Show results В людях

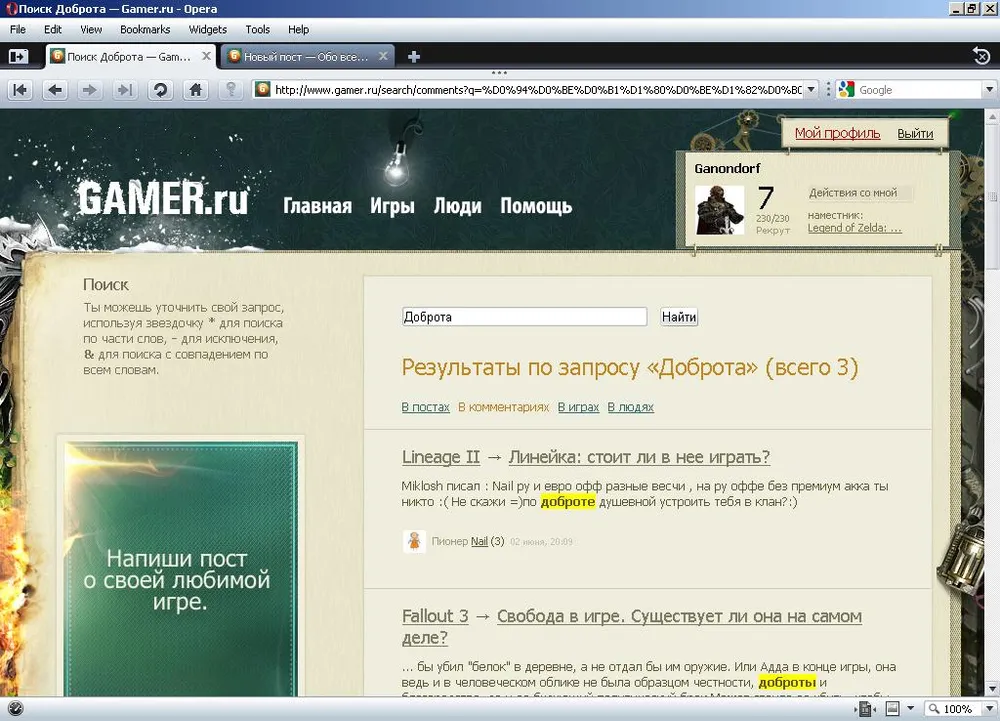(x=631, y=407)
